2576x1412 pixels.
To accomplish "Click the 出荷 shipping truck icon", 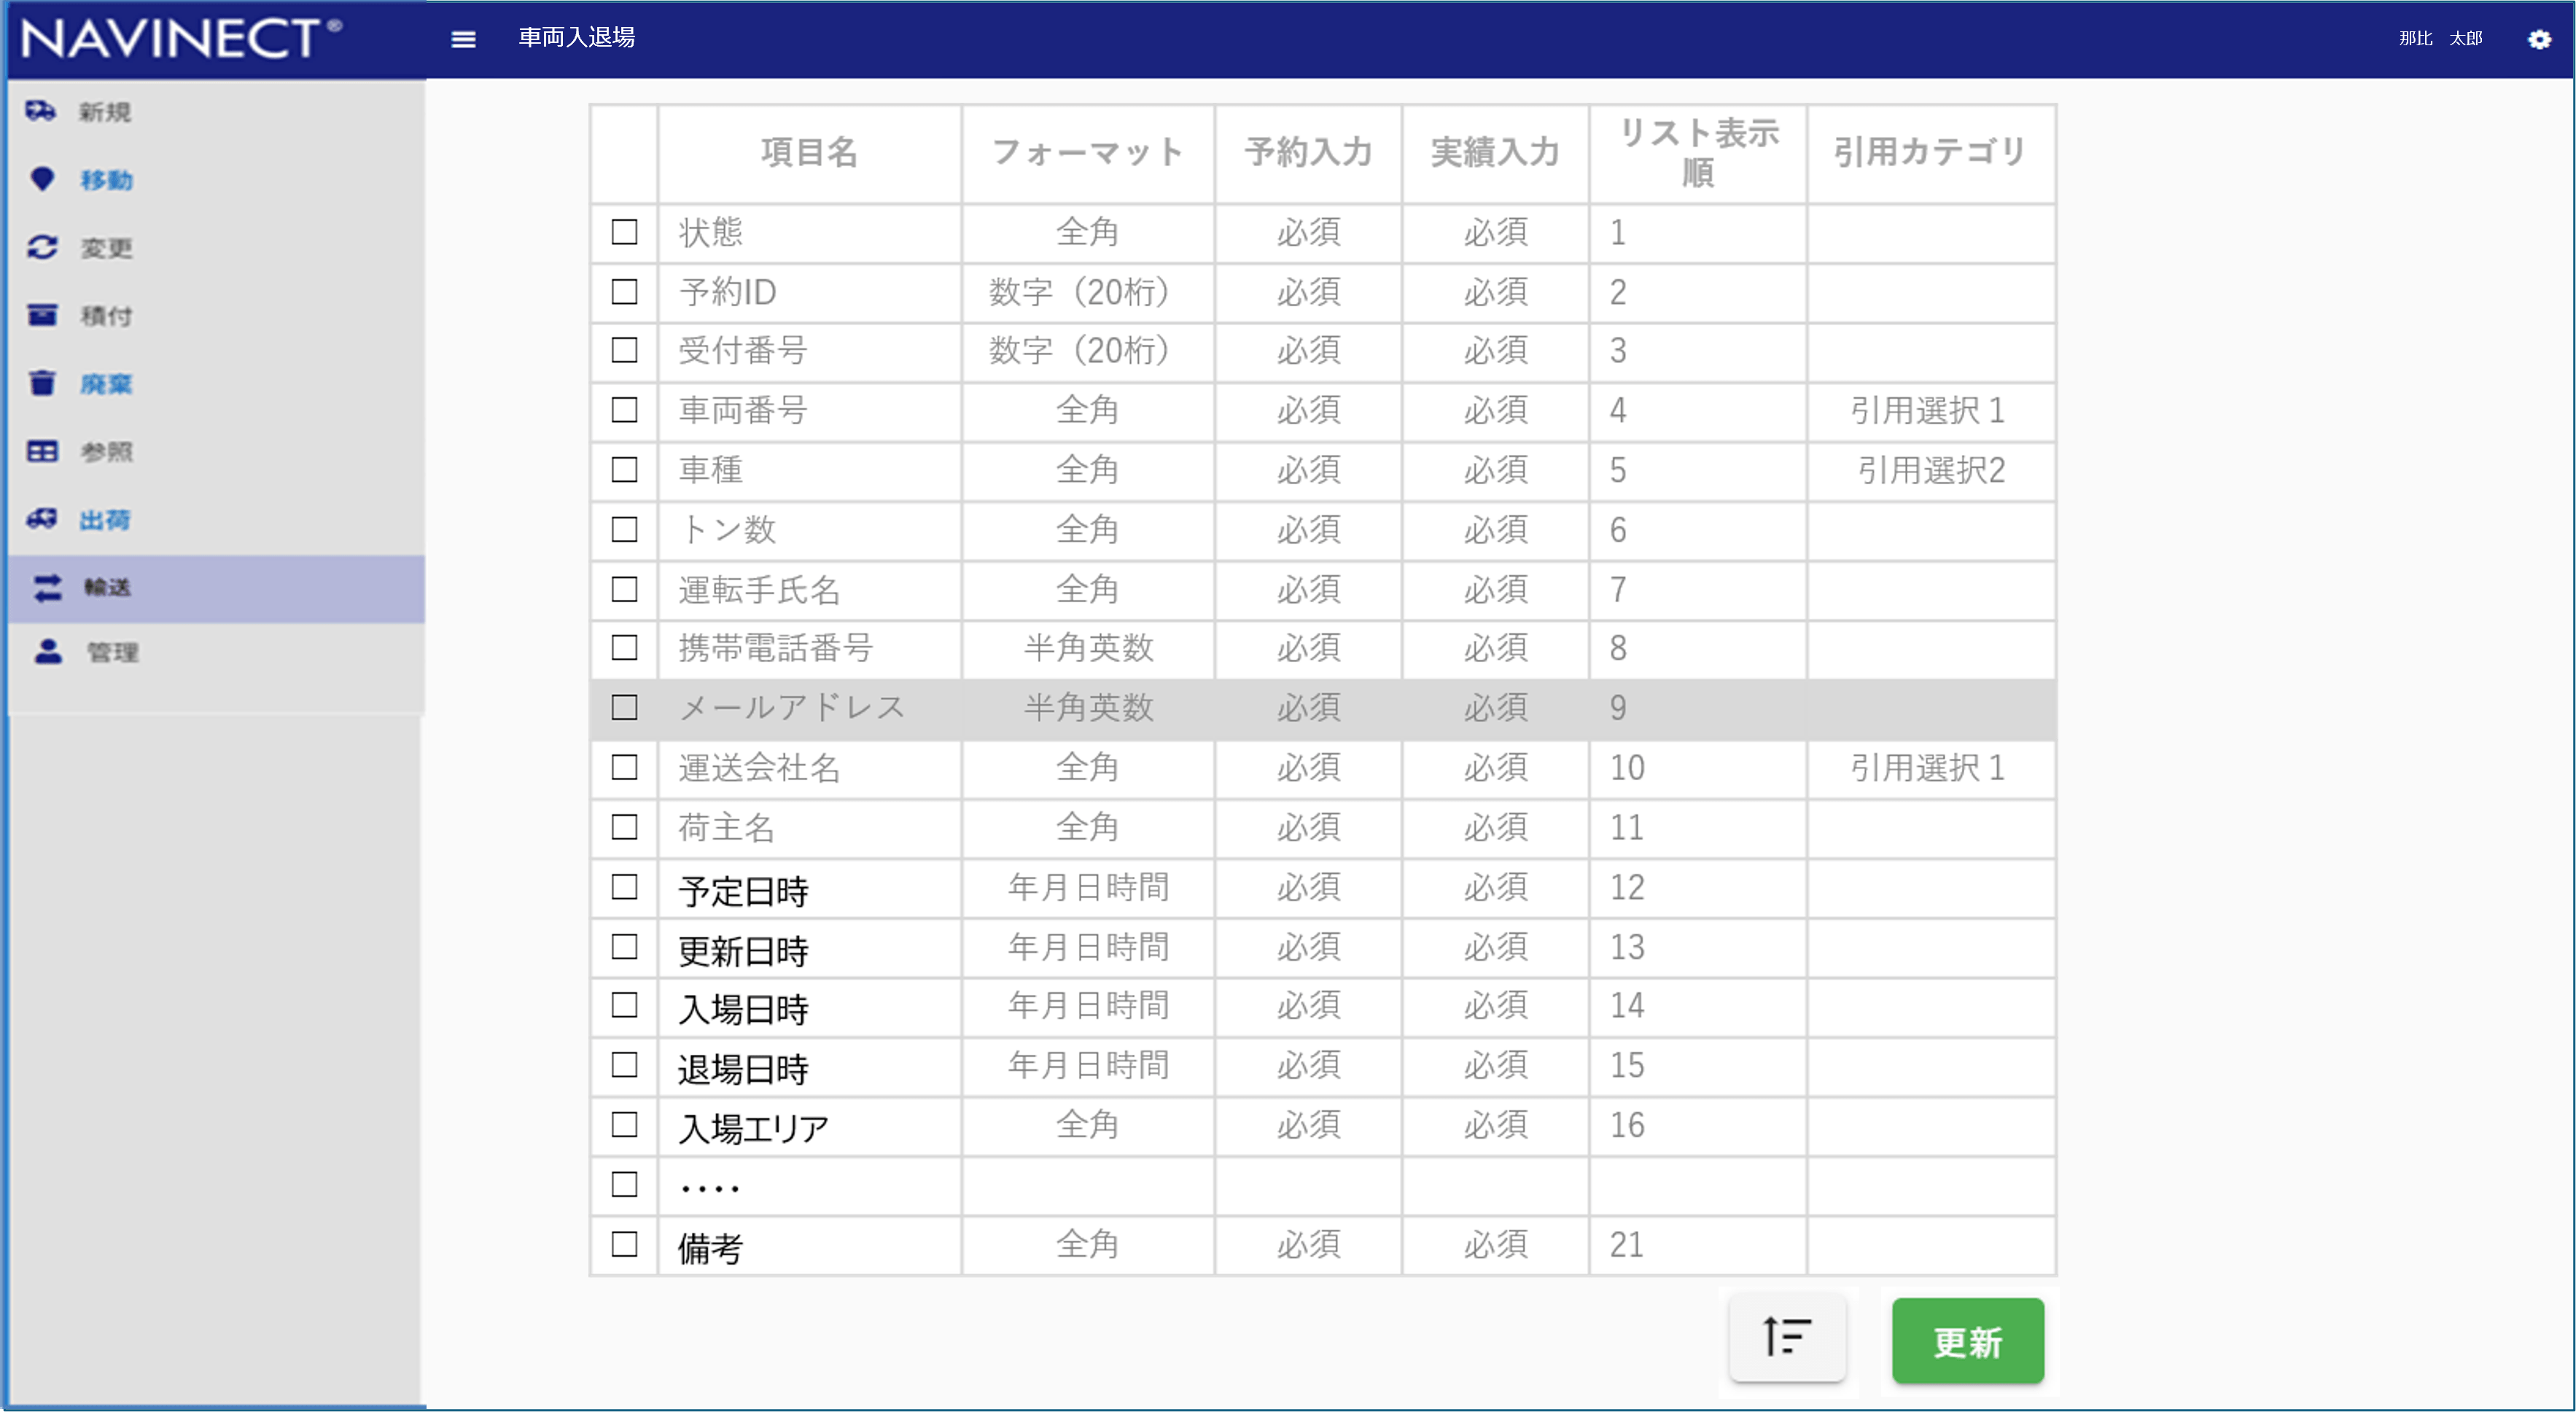I will pyautogui.click(x=42, y=519).
